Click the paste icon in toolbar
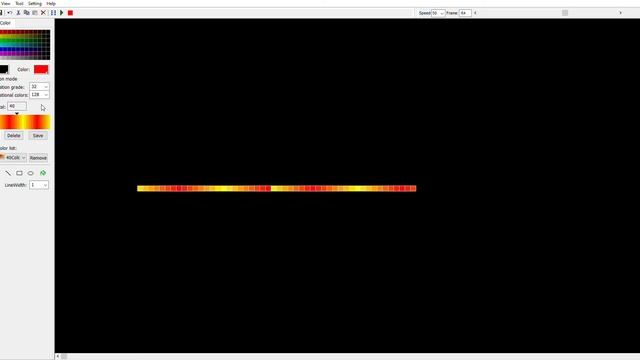The height and width of the screenshot is (360, 640). click(x=35, y=13)
